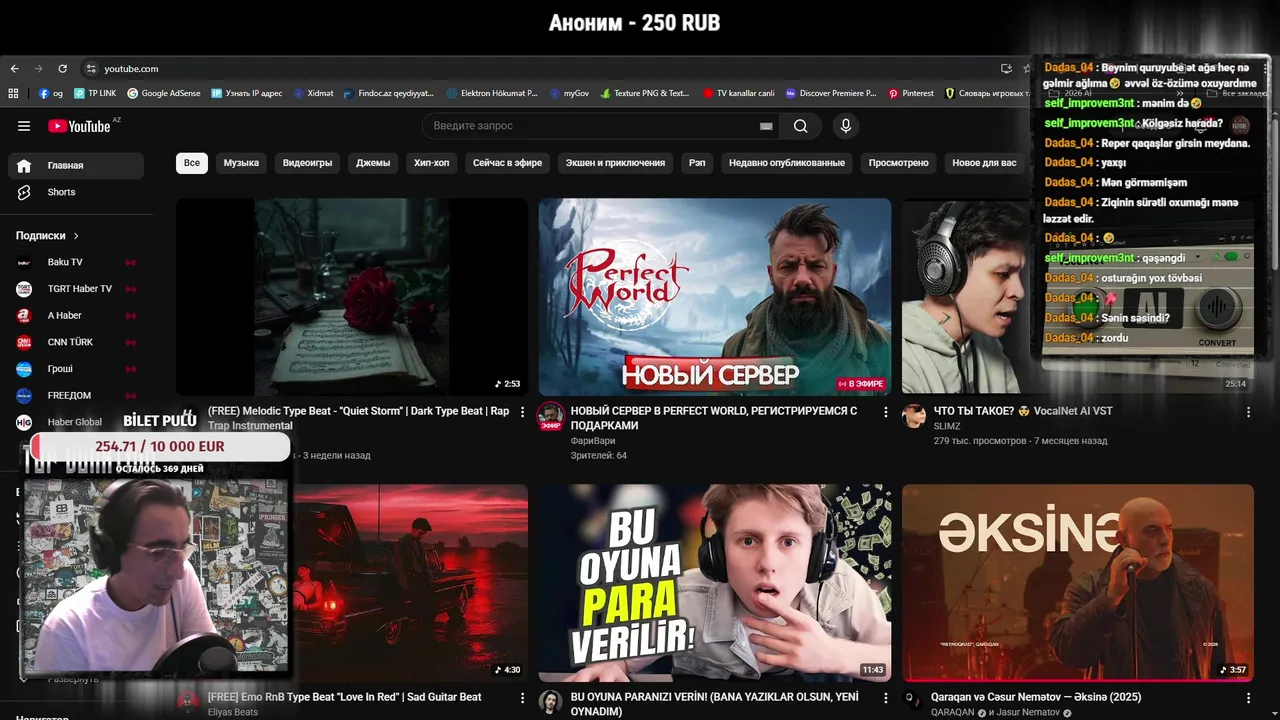Select the Экшен и приключения chip
Screen dimensions: 1280x720
coord(615,163)
